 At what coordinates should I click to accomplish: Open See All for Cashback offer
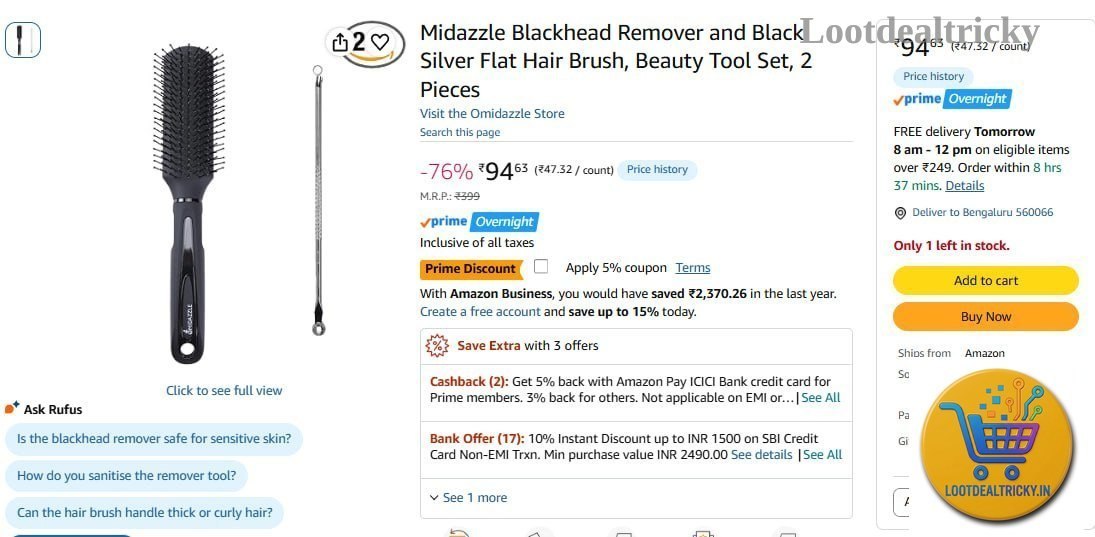pyautogui.click(x=821, y=398)
